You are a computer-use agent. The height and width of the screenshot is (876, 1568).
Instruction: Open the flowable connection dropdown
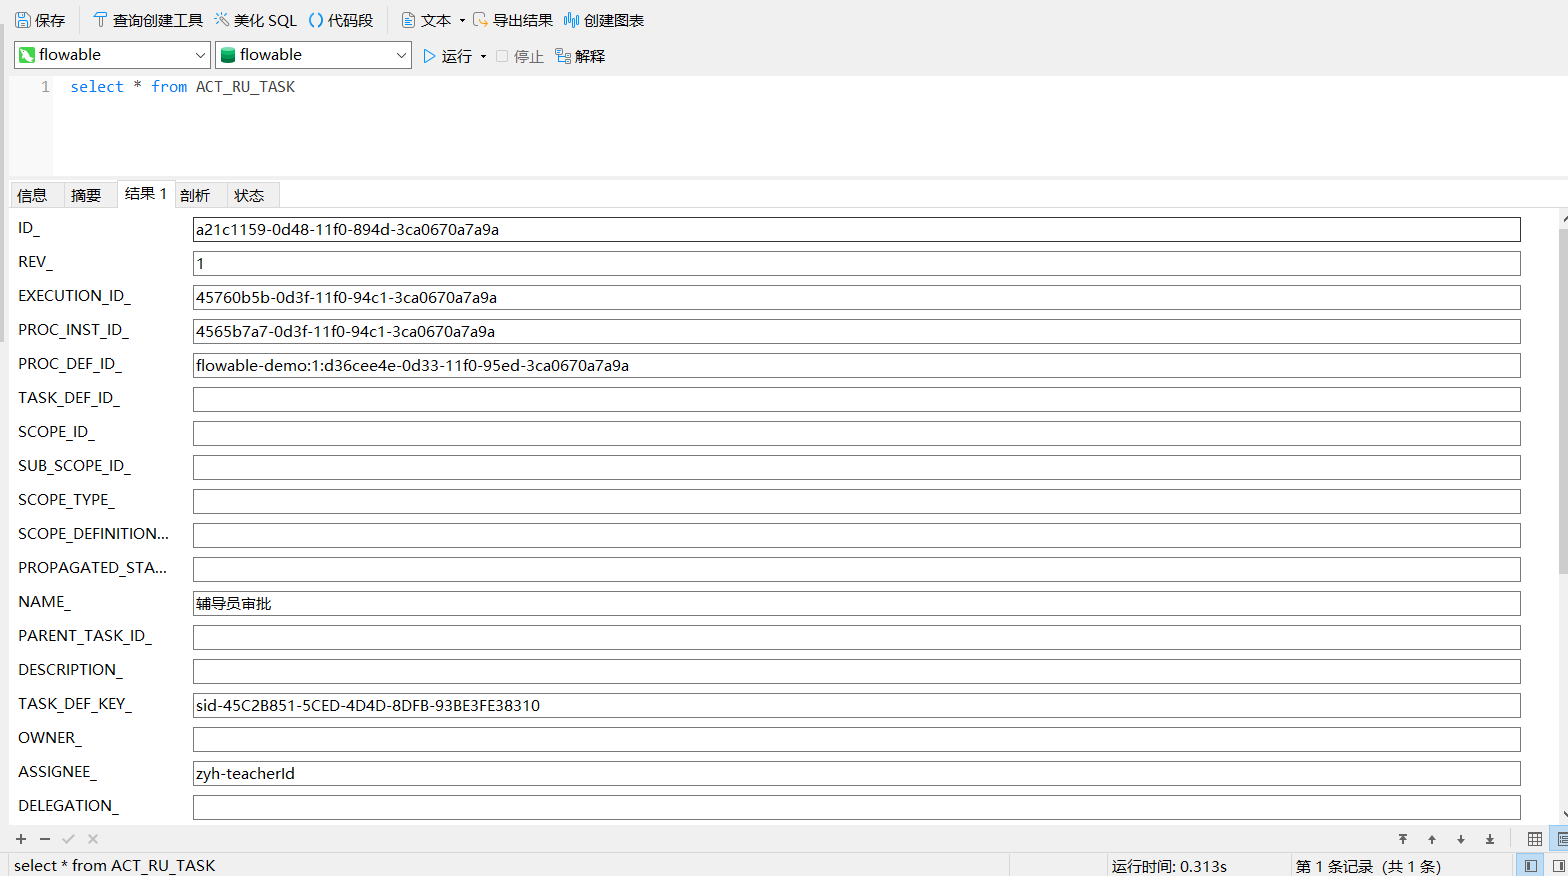pyautogui.click(x=199, y=55)
